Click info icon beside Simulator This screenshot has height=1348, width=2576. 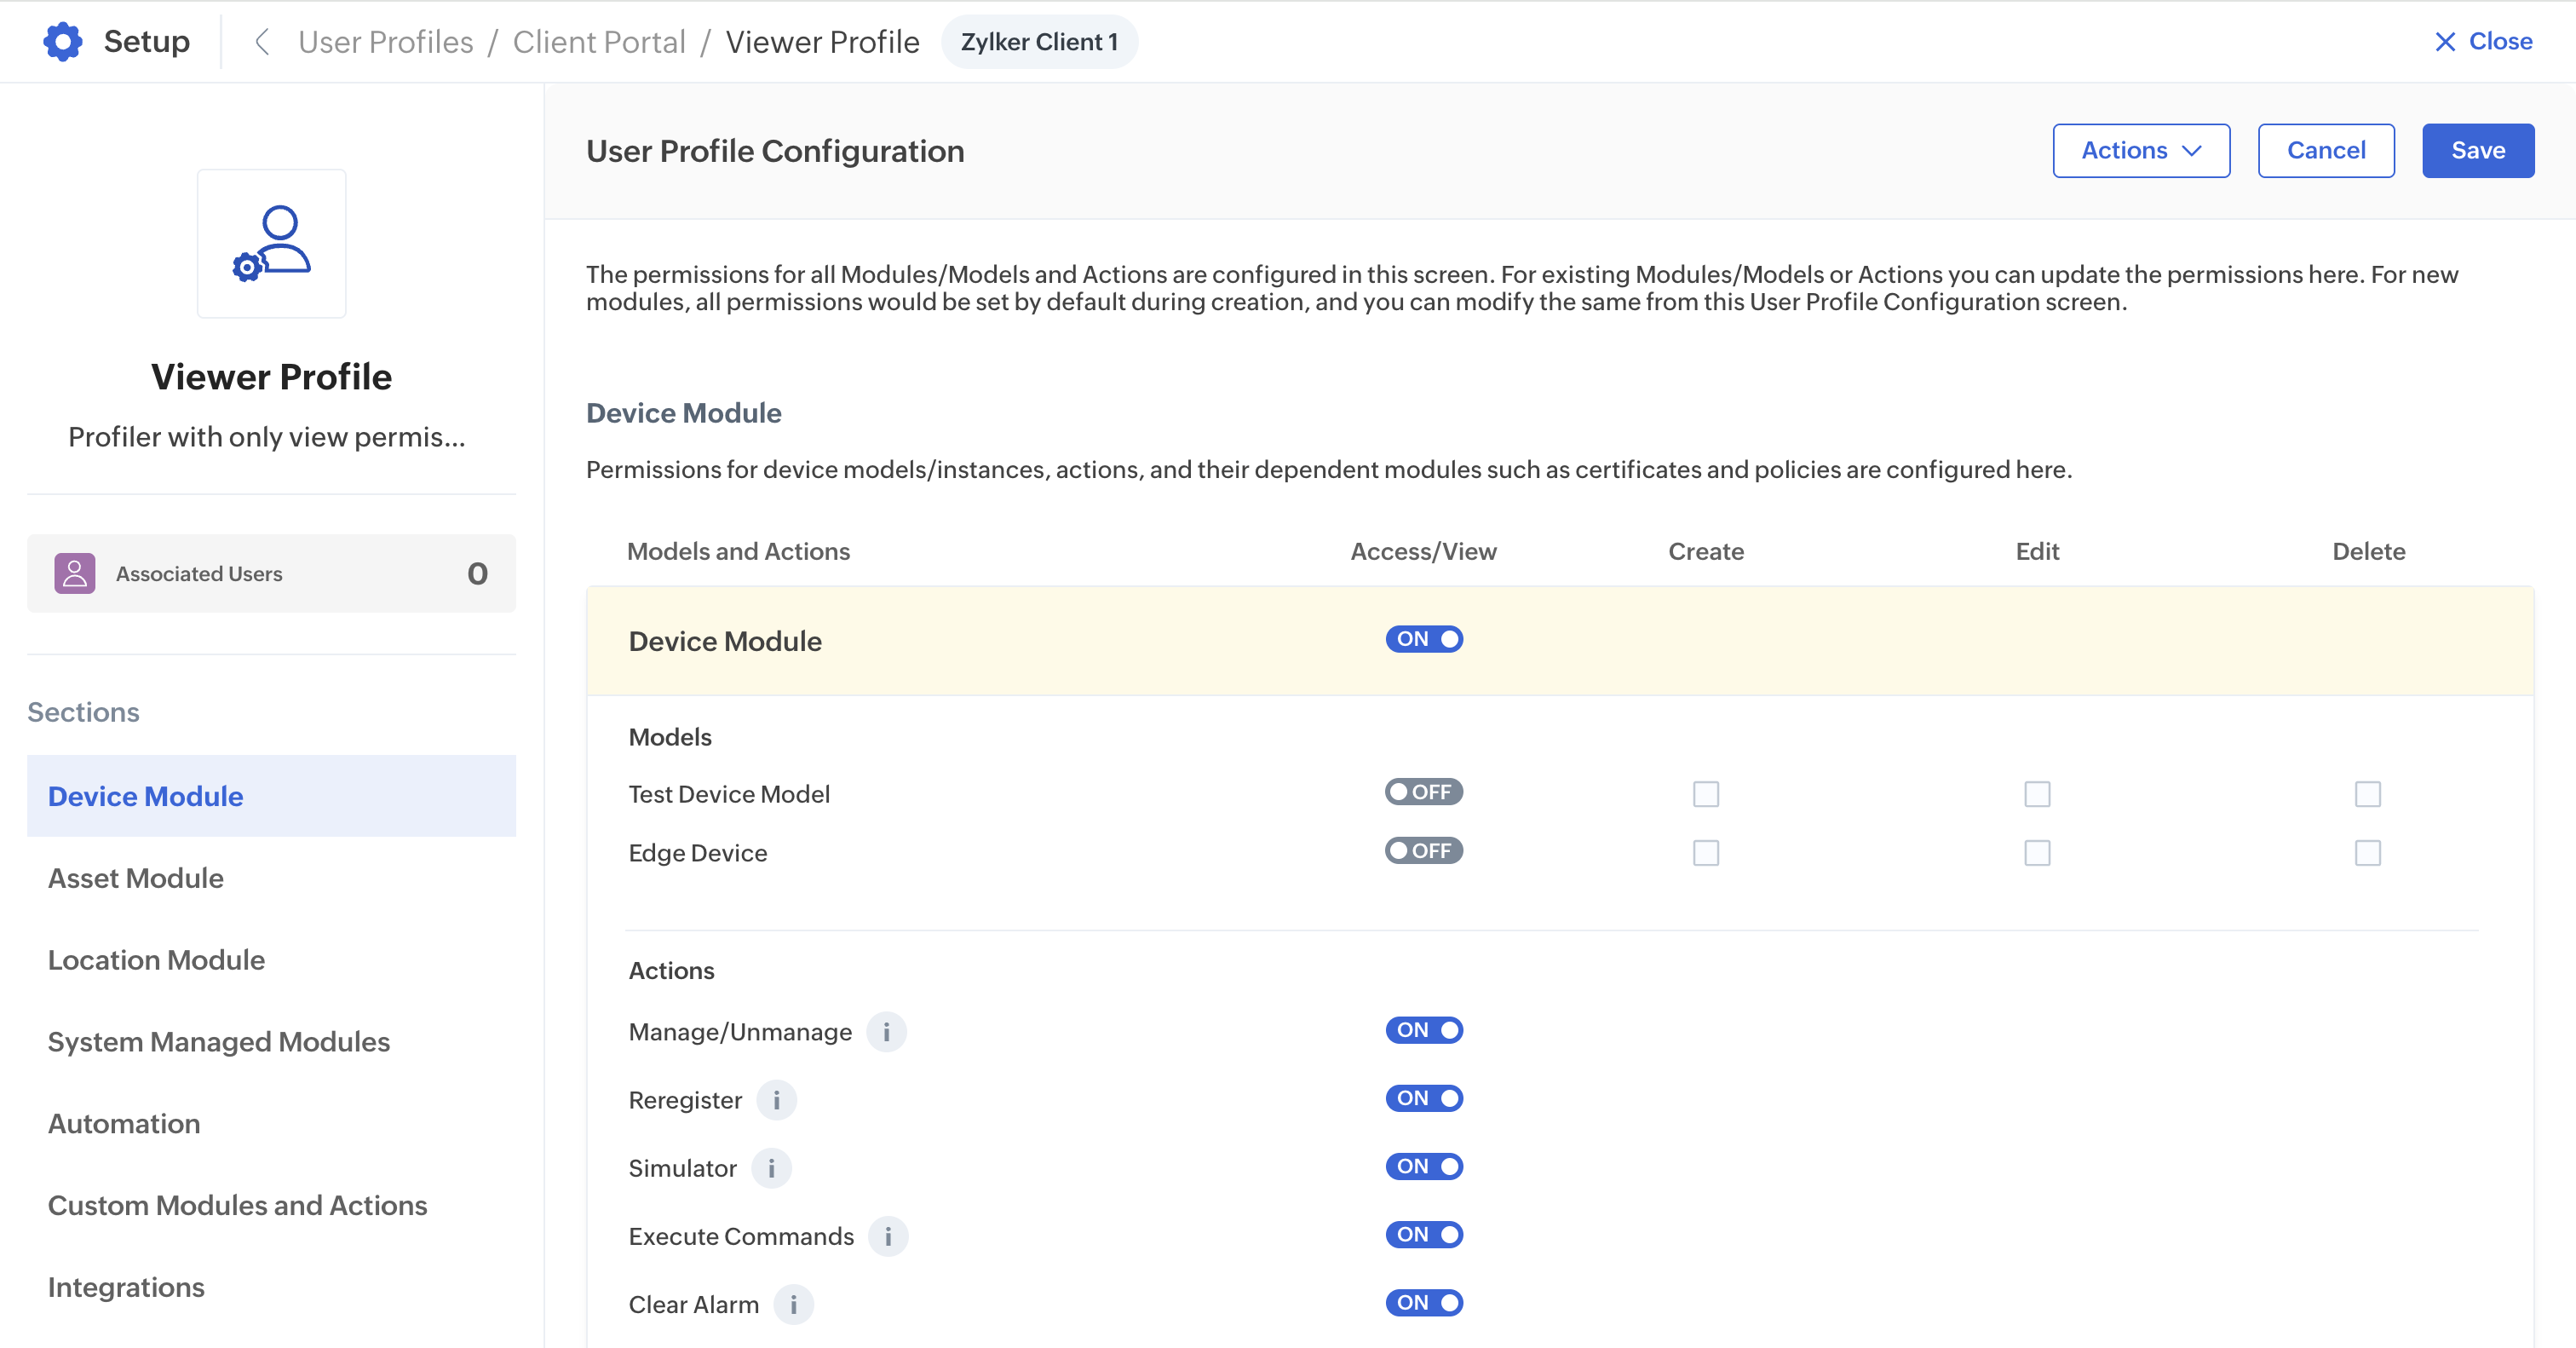click(x=771, y=1167)
